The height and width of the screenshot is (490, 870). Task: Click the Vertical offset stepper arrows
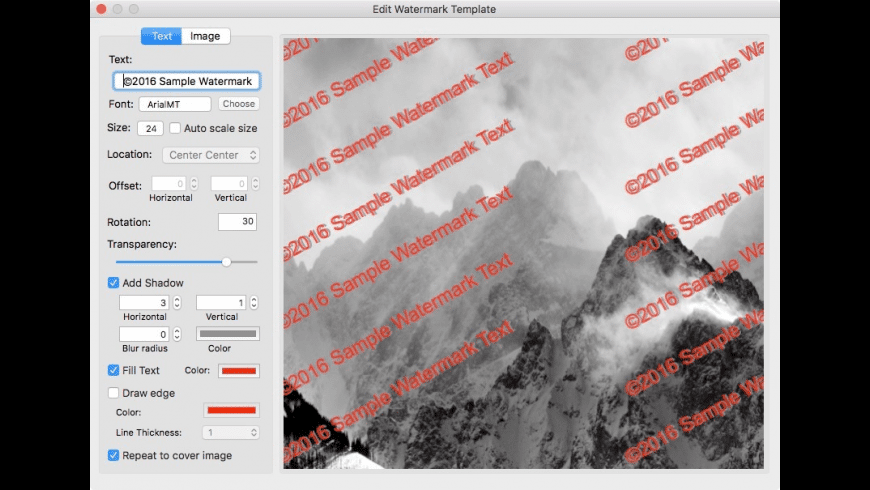pos(255,183)
